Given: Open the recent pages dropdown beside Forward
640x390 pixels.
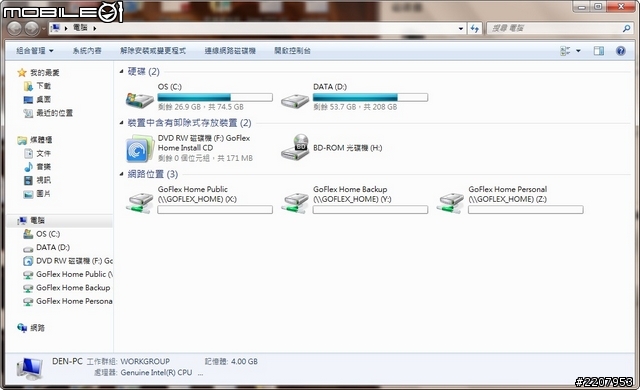Looking at the screenshot, I should pyautogui.click(x=44, y=29).
